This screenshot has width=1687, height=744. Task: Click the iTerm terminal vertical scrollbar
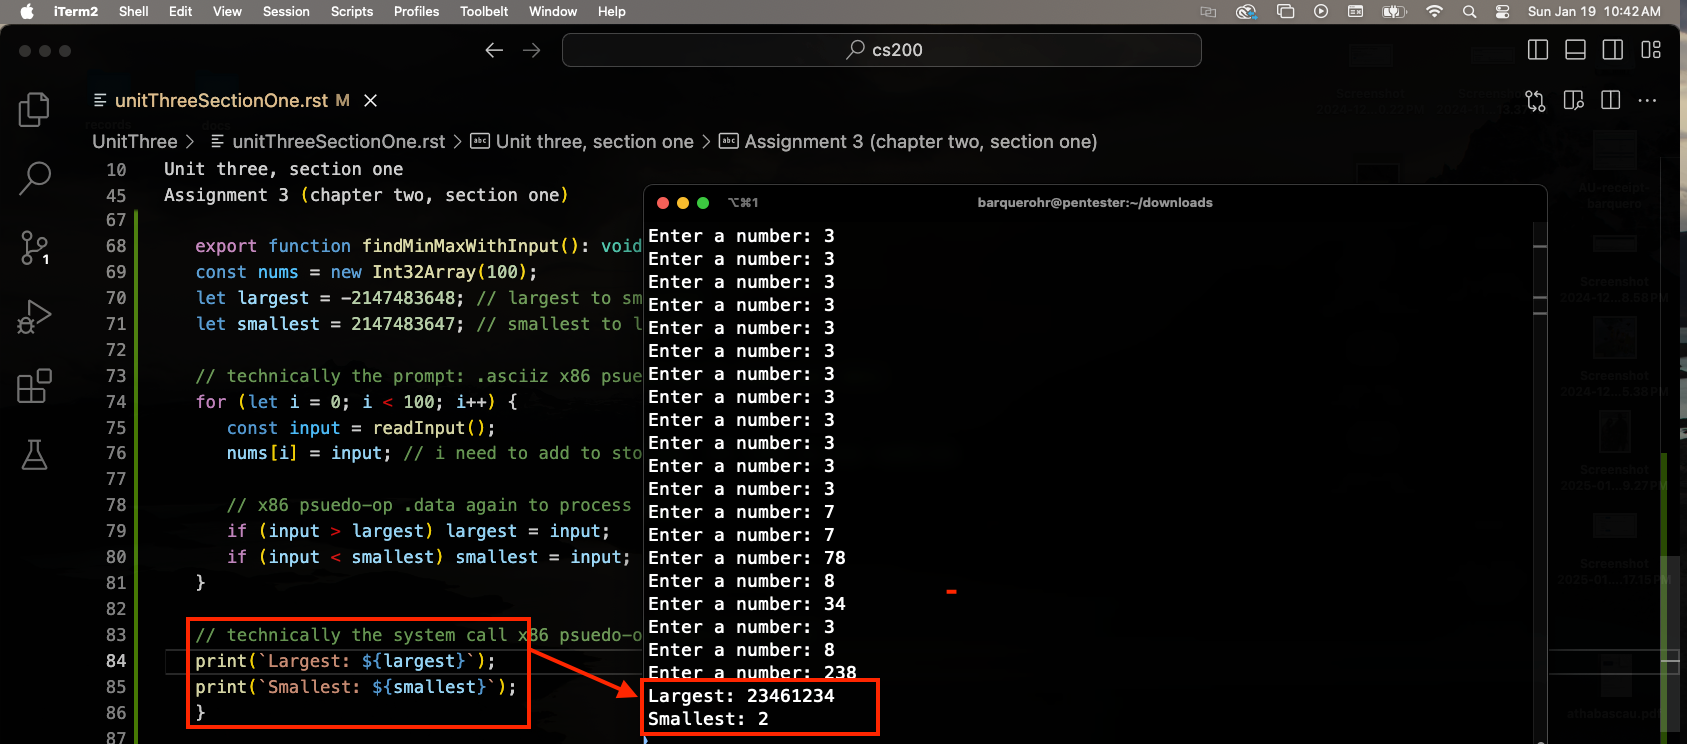click(x=1540, y=480)
